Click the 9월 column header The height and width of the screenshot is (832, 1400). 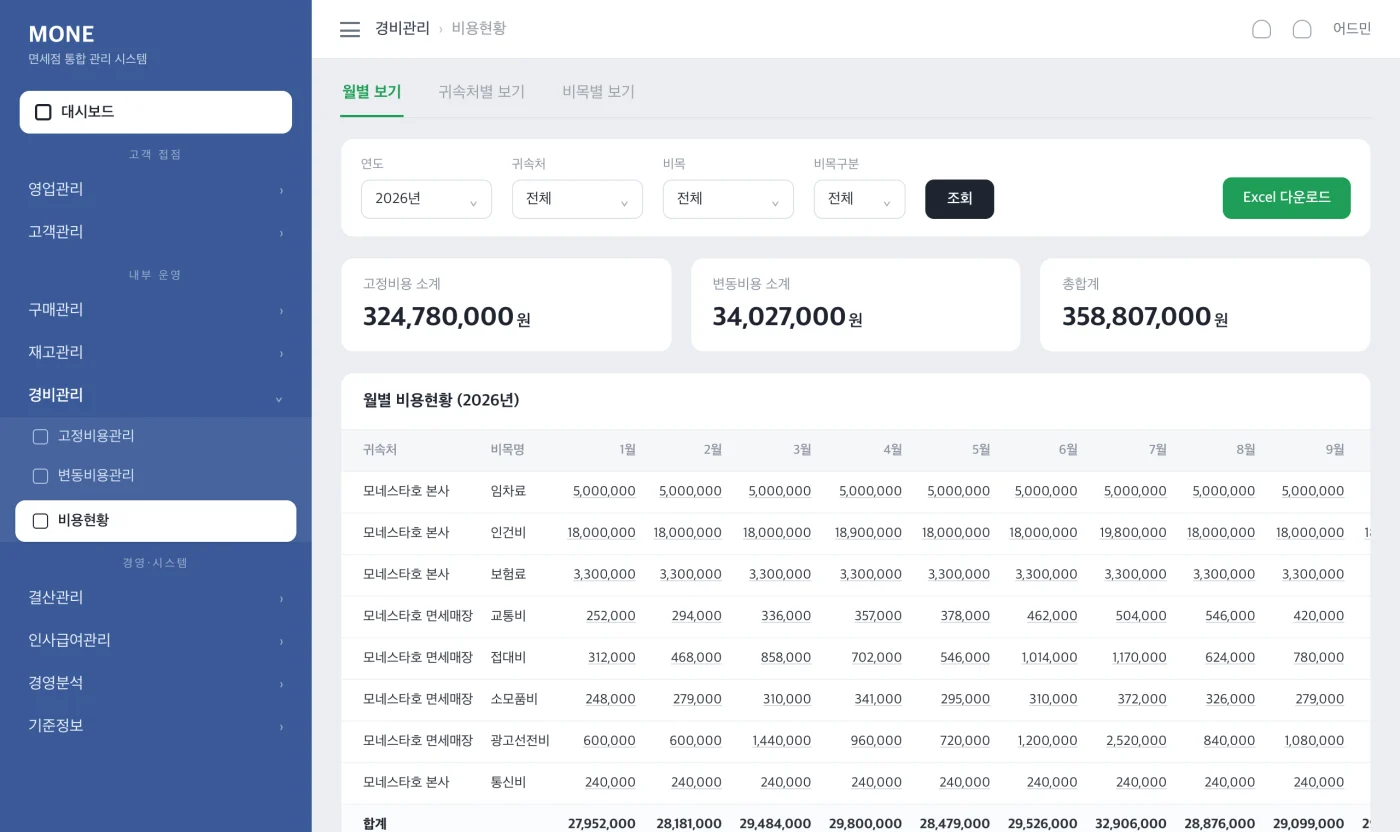coord(1335,450)
